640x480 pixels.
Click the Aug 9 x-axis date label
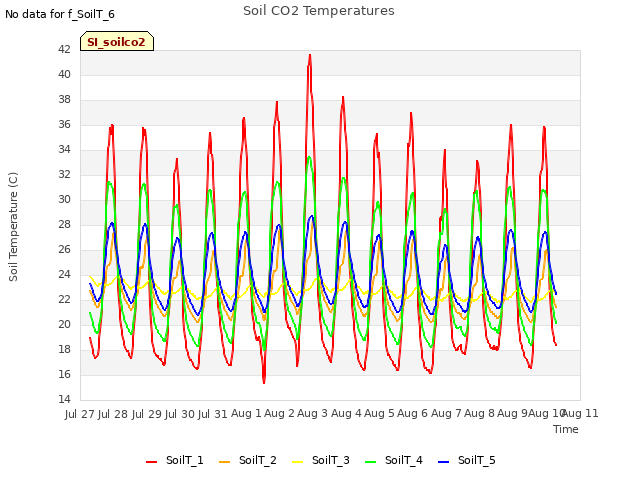[x=512, y=414]
